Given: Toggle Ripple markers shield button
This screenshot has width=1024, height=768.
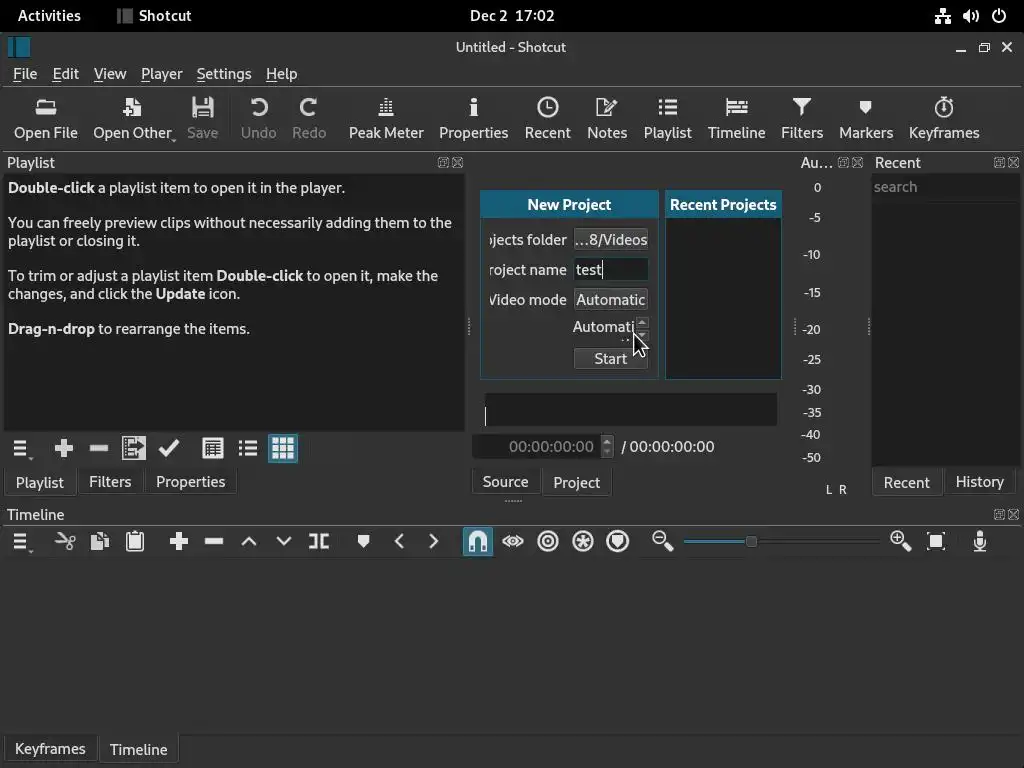Looking at the screenshot, I should (x=618, y=541).
